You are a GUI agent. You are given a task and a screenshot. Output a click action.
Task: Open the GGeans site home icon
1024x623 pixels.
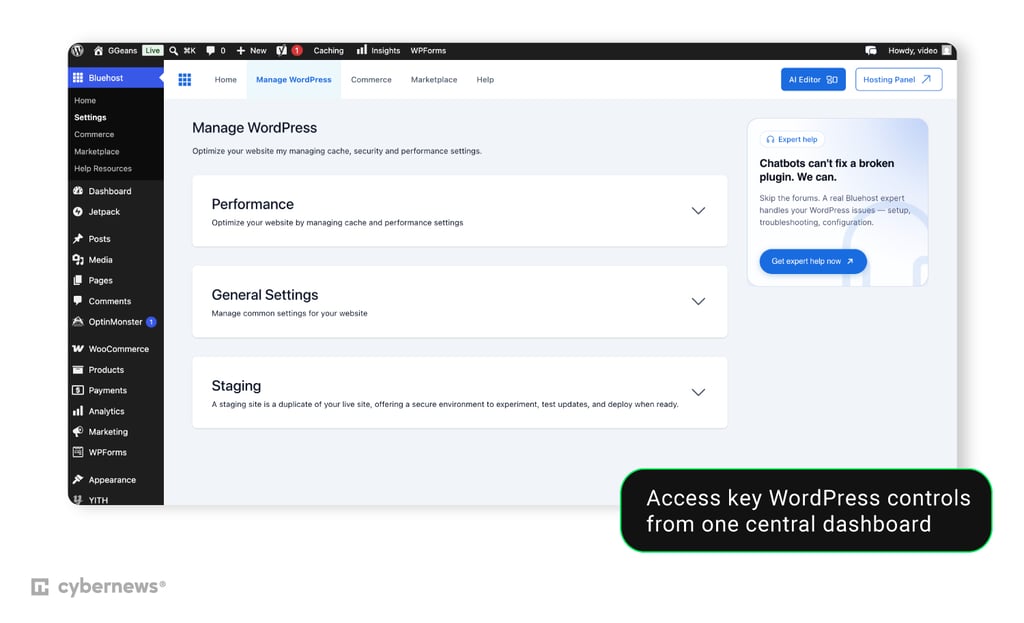point(98,50)
